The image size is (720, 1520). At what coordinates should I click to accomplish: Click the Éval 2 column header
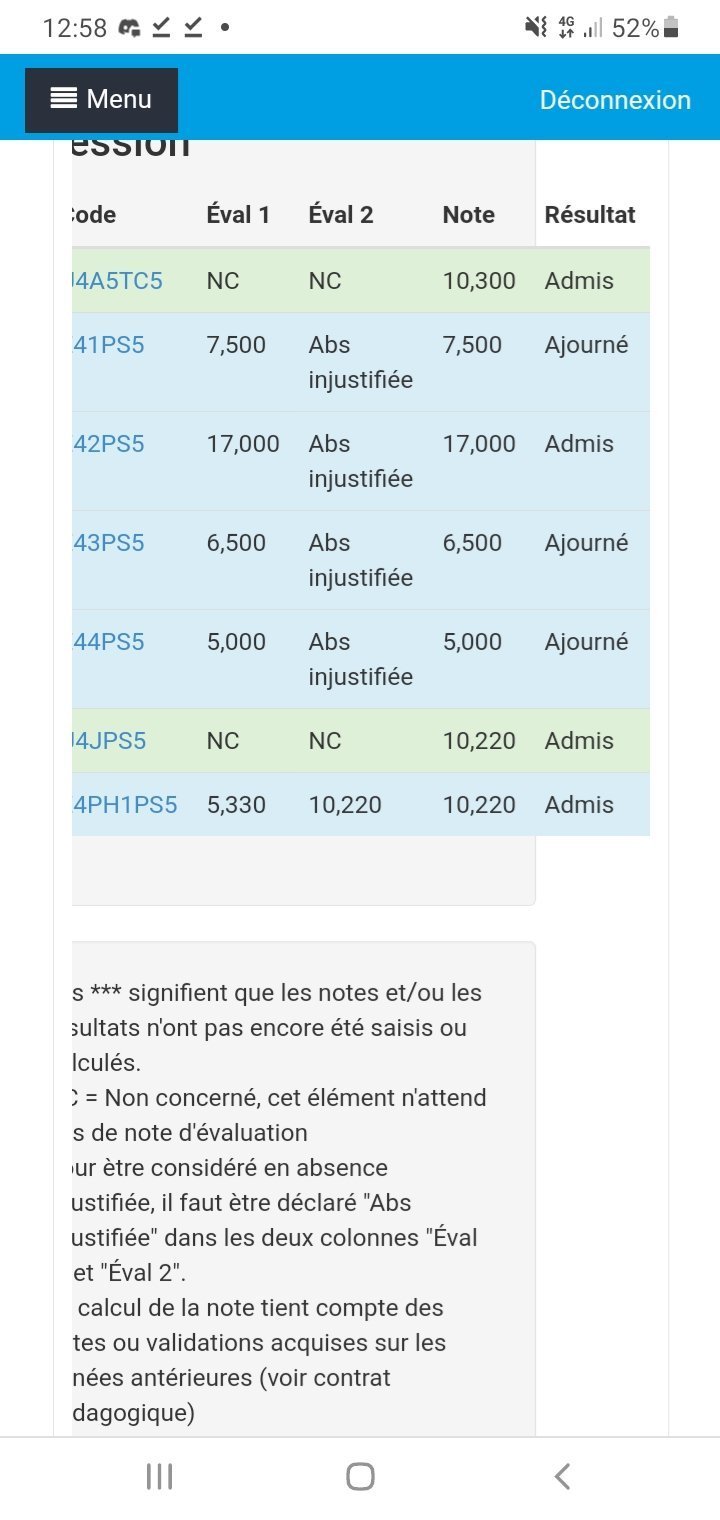tap(341, 215)
